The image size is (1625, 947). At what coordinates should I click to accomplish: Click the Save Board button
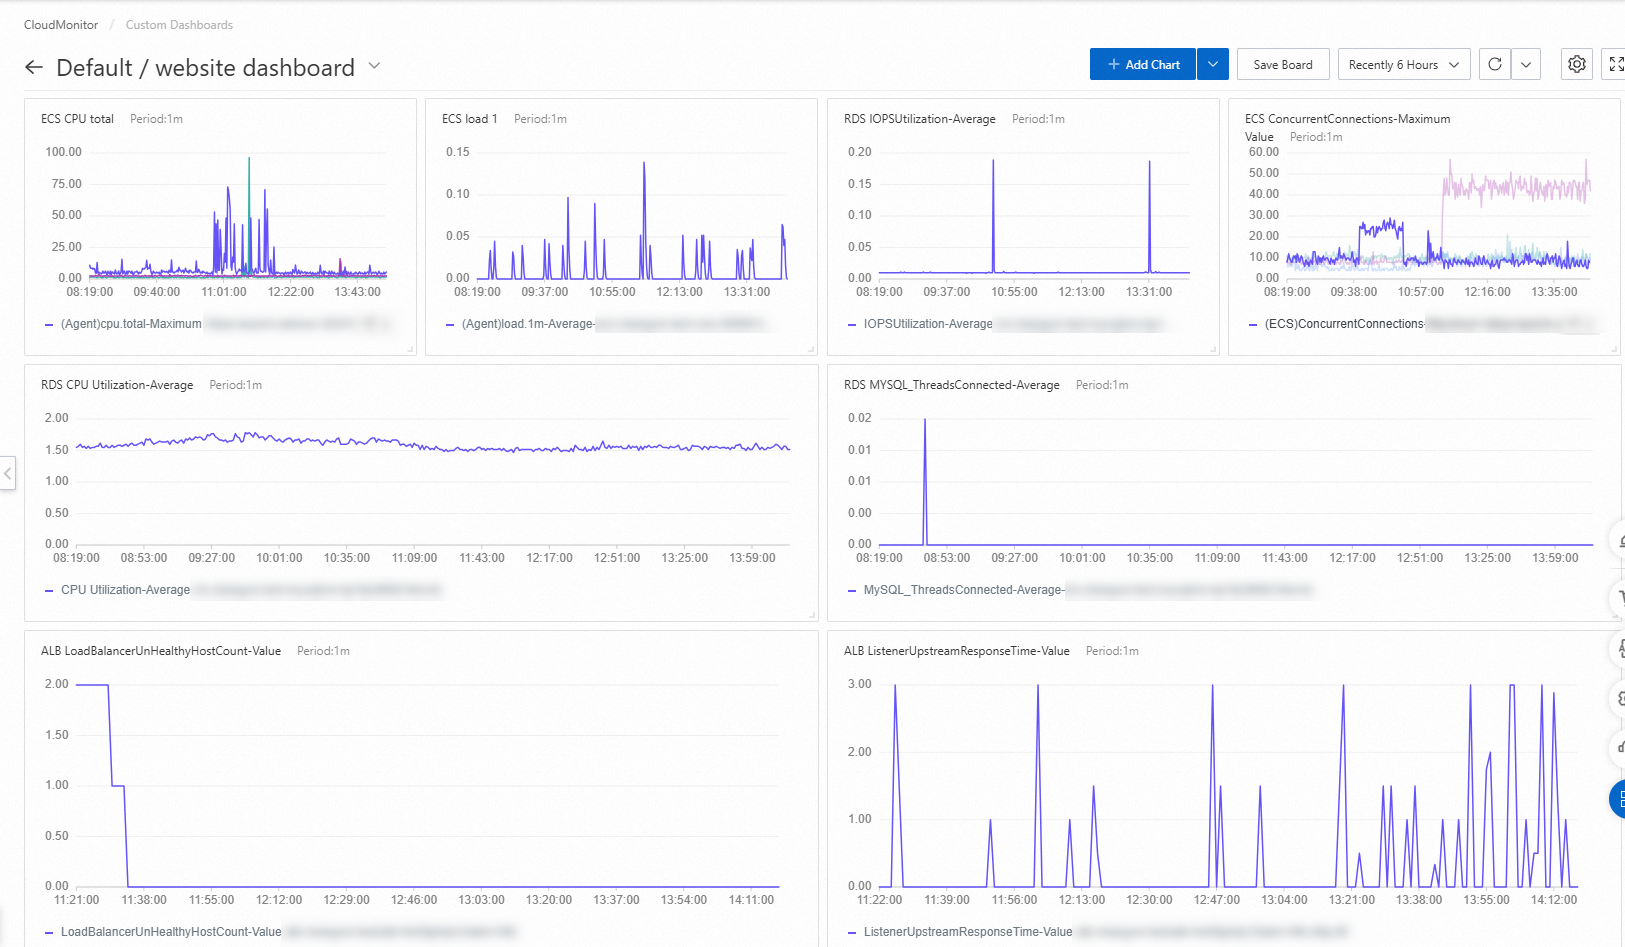(1283, 64)
